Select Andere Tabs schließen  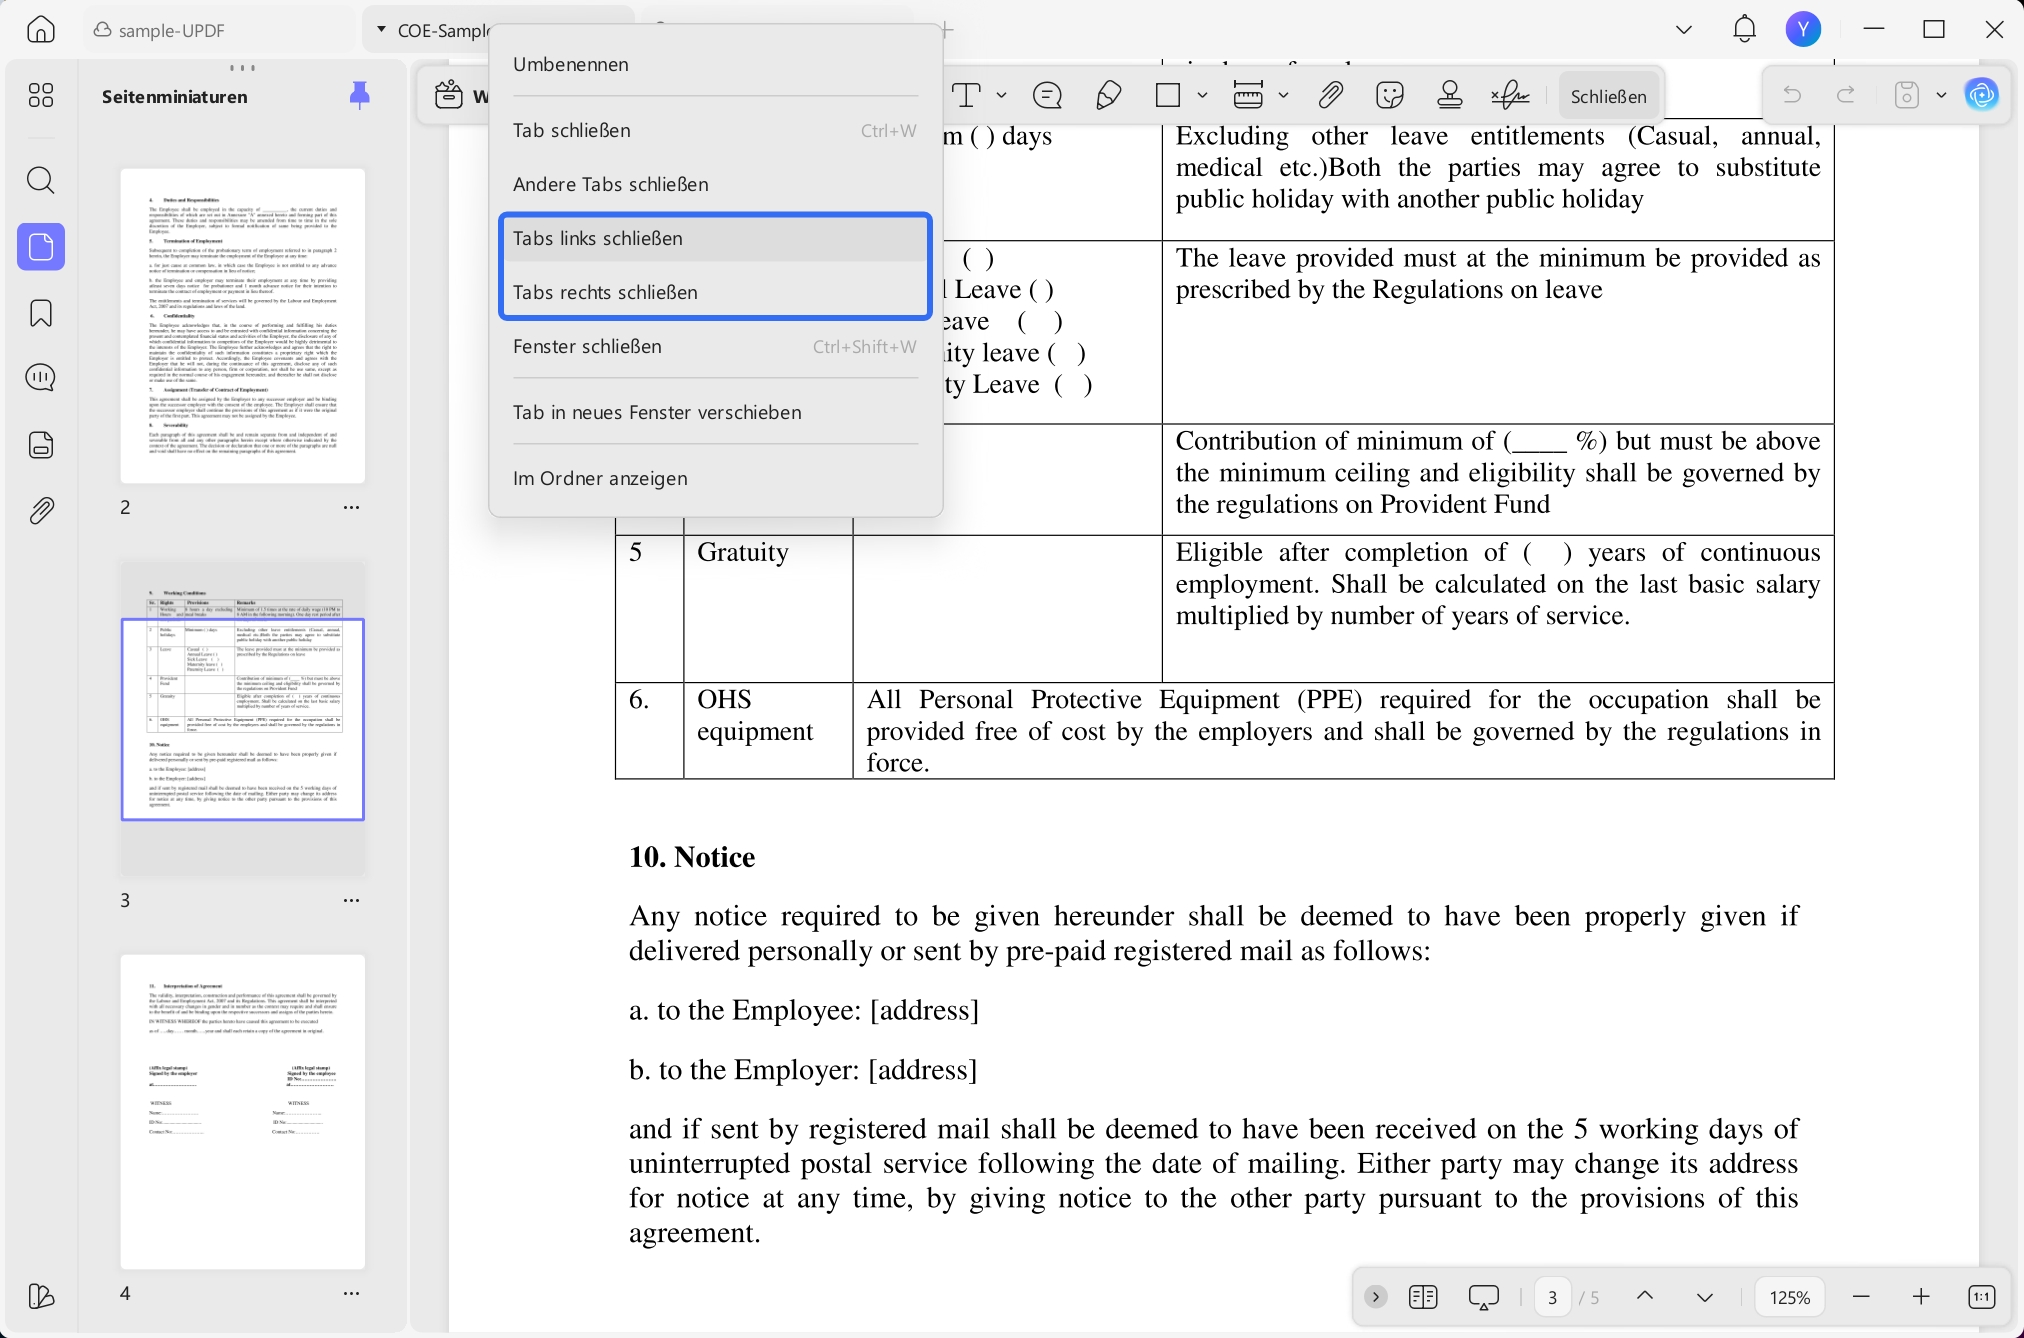pyautogui.click(x=716, y=185)
